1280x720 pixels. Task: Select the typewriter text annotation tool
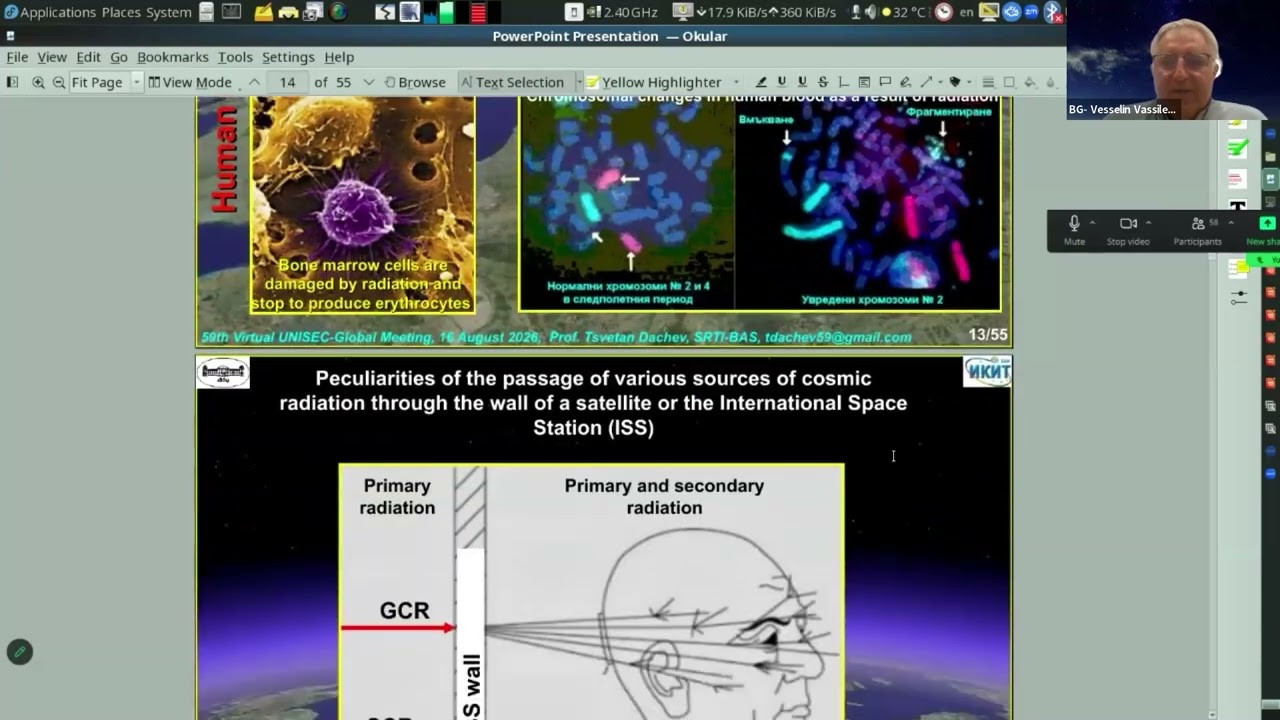tap(843, 82)
